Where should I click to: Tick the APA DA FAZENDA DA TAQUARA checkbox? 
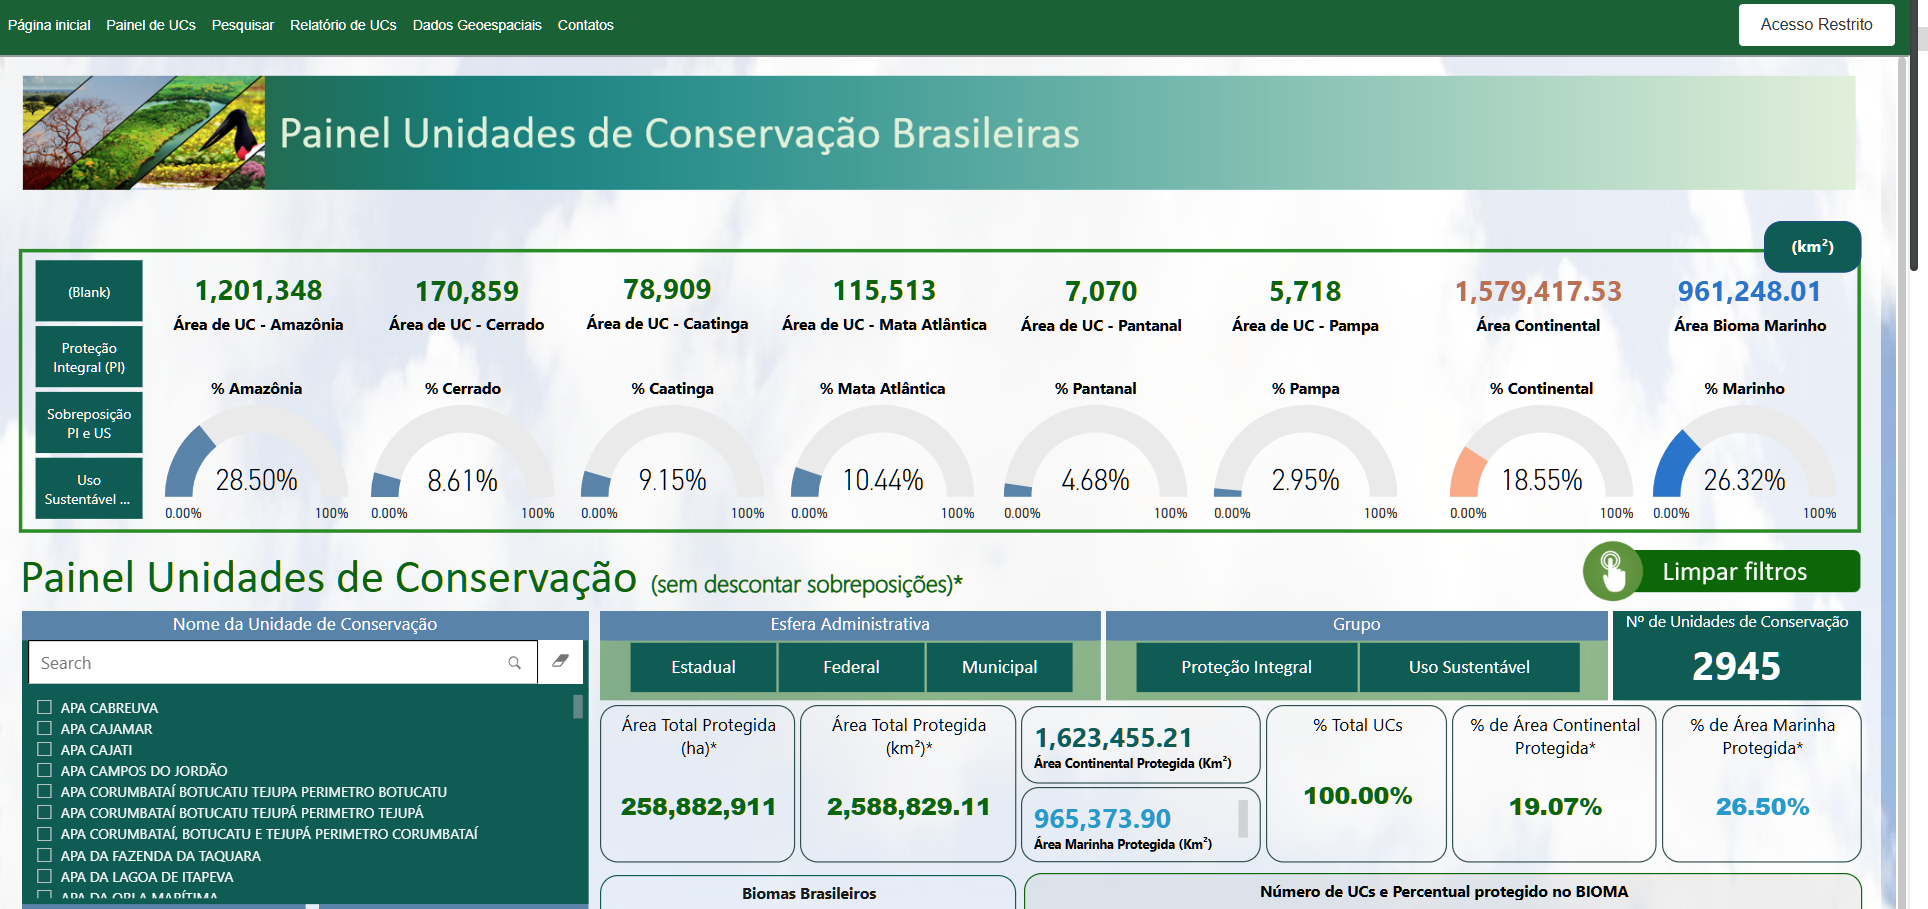44,855
